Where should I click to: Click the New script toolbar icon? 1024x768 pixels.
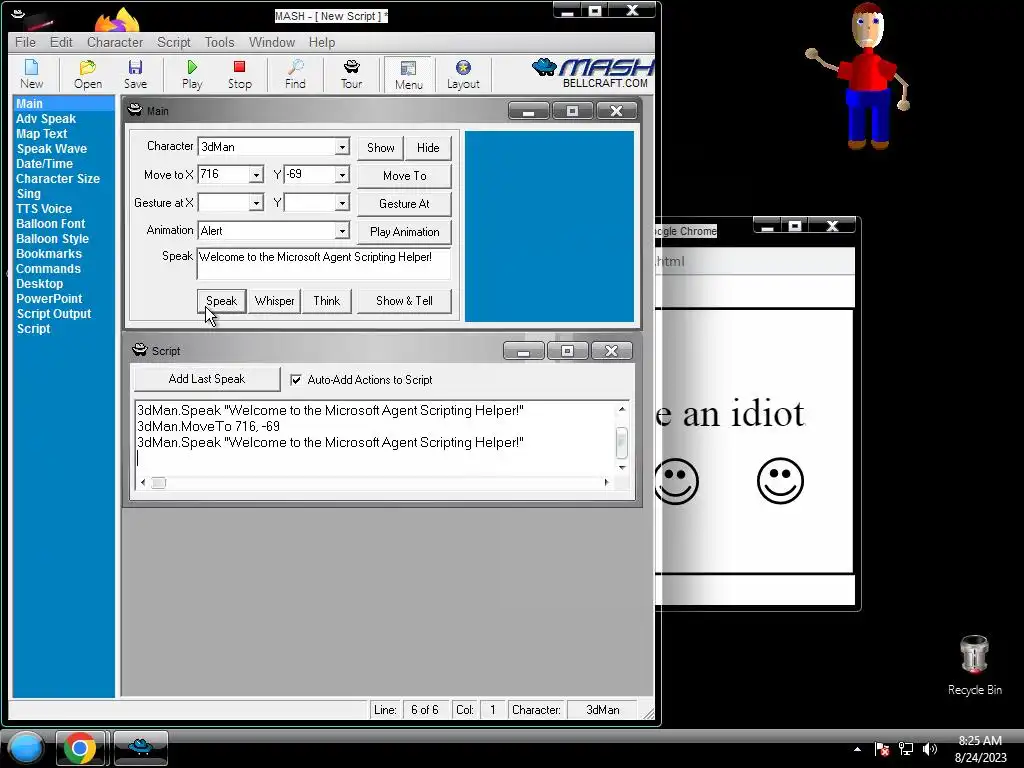point(31,74)
